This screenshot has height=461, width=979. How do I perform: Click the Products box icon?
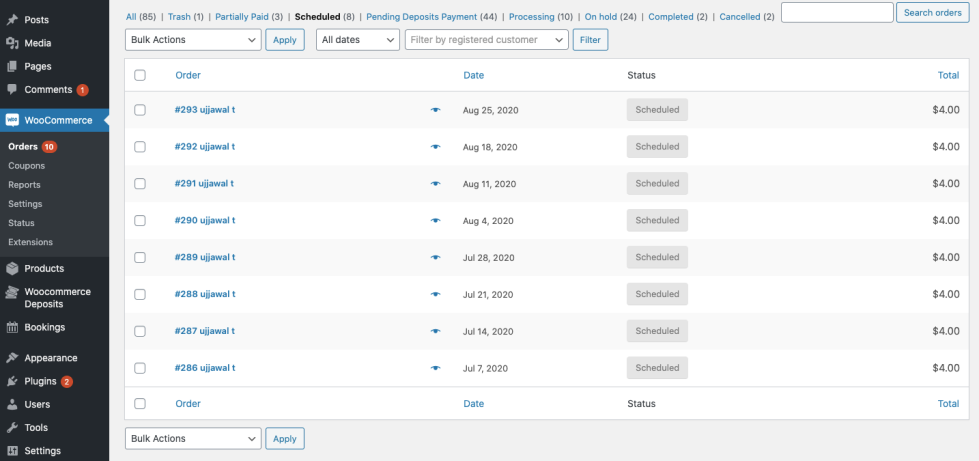[12, 268]
